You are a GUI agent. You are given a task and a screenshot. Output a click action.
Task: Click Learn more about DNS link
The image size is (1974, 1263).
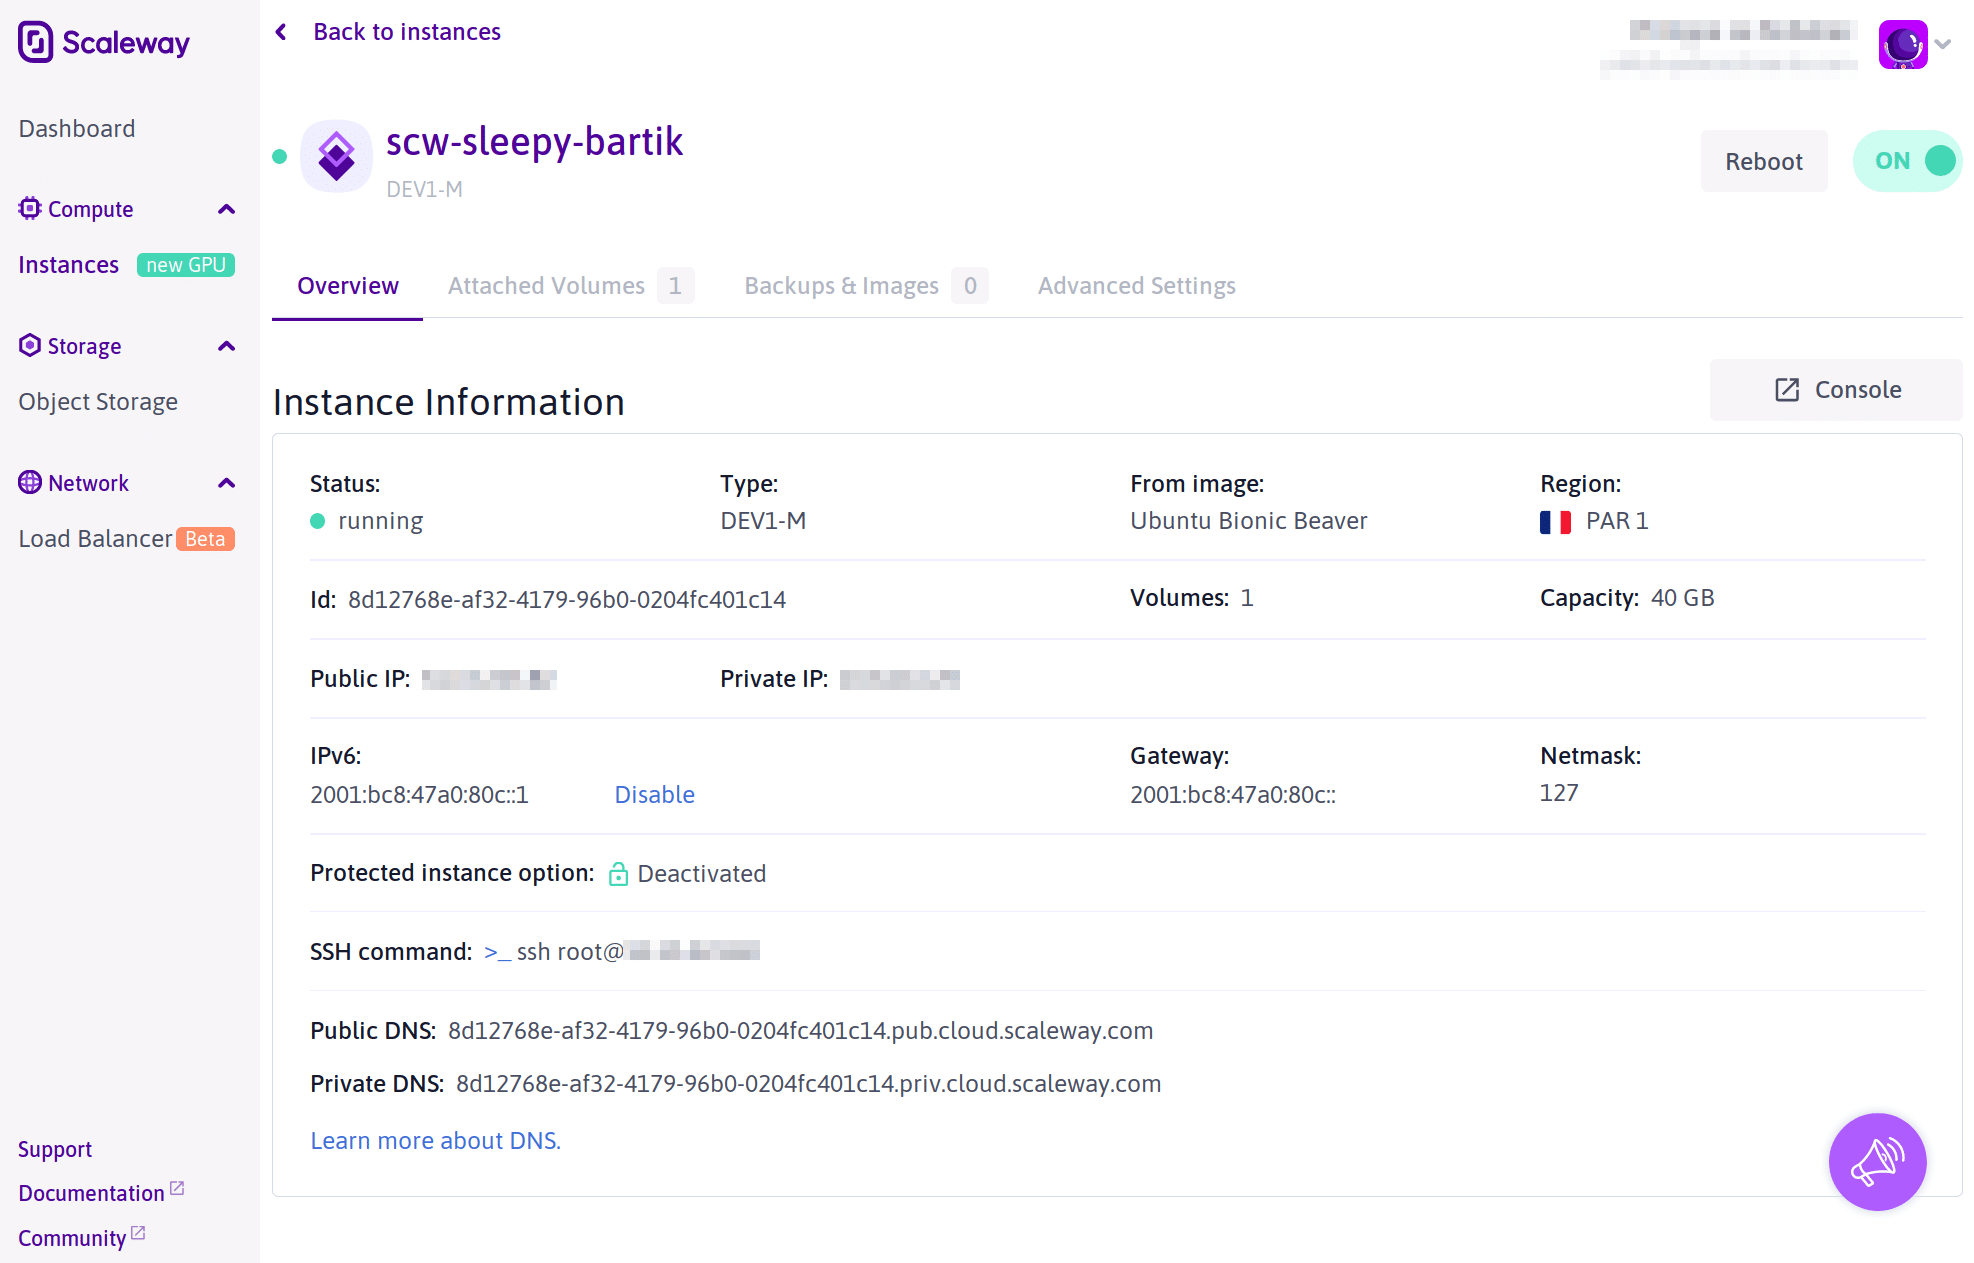point(435,1141)
